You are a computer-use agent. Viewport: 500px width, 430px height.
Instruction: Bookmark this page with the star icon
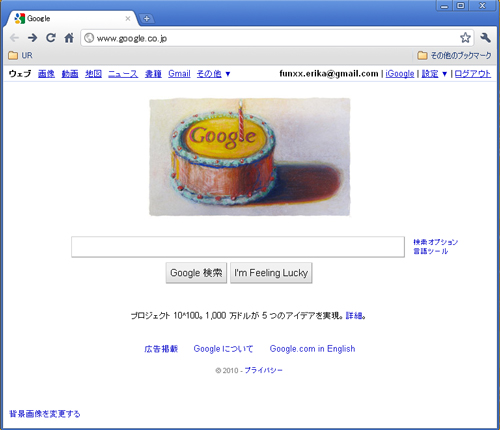tap(465, 38)
